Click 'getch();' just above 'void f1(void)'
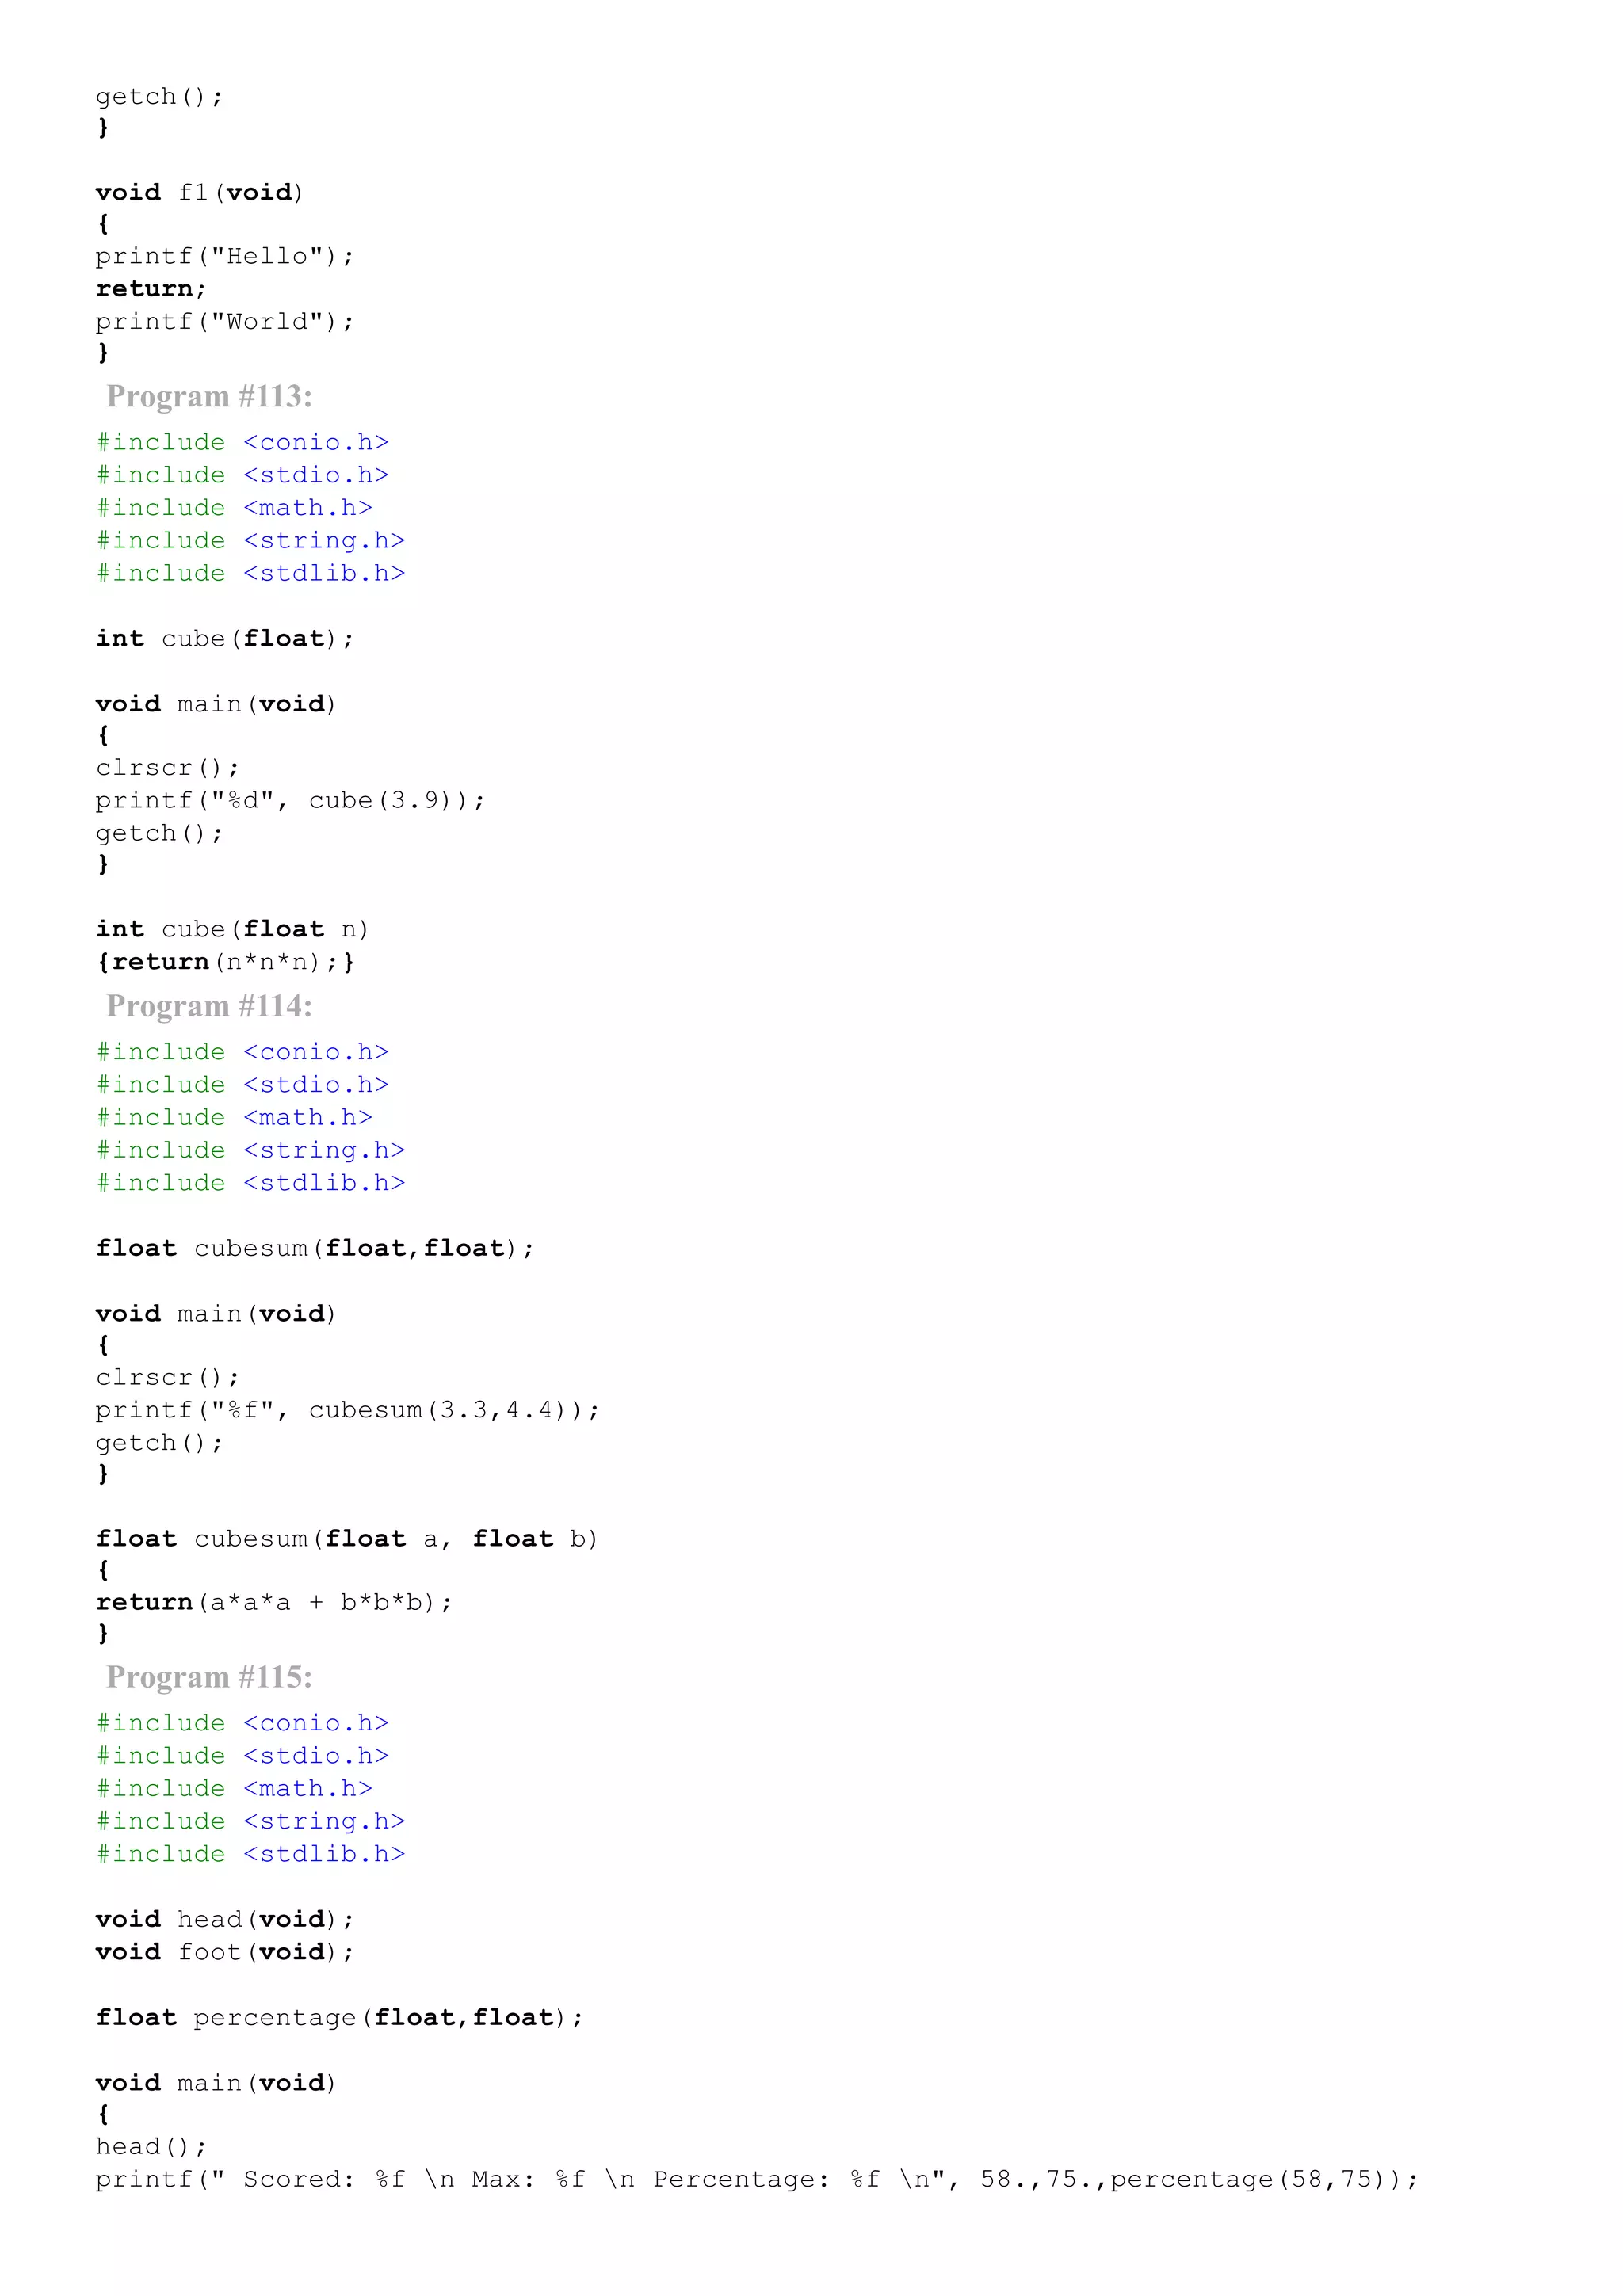The height and width of the screenshot is (2296, 1623). point(160,97)
